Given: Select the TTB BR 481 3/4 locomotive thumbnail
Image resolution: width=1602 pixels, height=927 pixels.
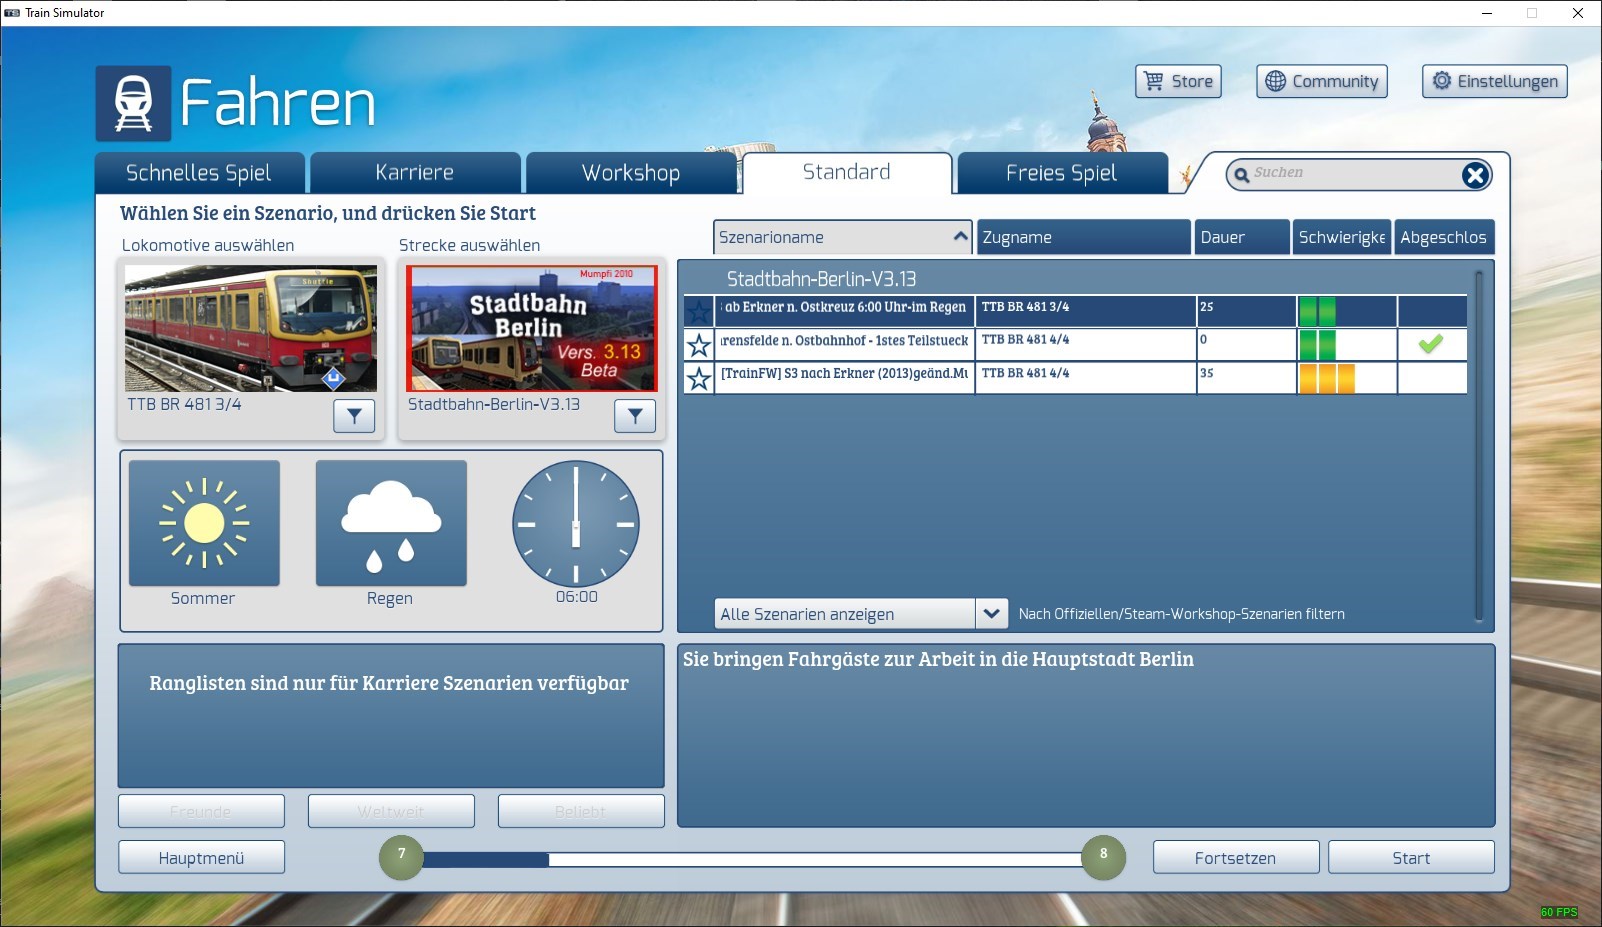Looking at the screenshot, I should pyautogui.click(x=251, y=328).
